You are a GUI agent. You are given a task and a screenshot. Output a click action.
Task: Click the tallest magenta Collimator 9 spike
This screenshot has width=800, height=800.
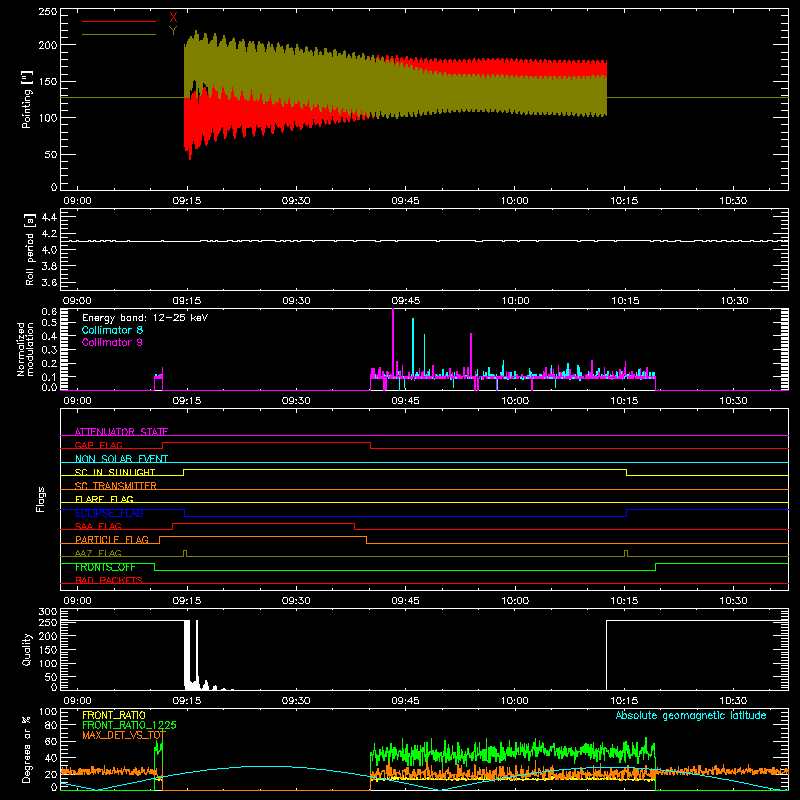(x=393, y=342)
